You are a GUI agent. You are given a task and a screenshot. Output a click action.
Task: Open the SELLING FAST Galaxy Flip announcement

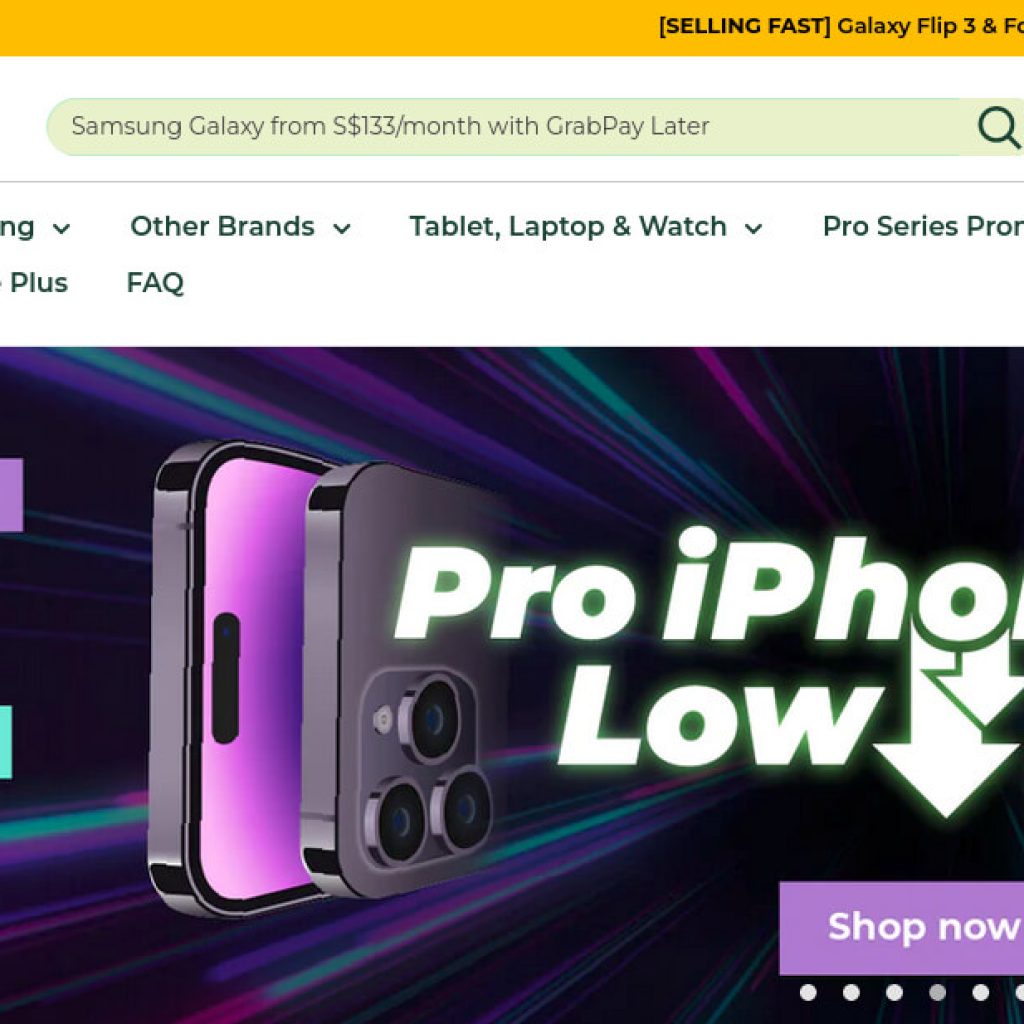841,26
